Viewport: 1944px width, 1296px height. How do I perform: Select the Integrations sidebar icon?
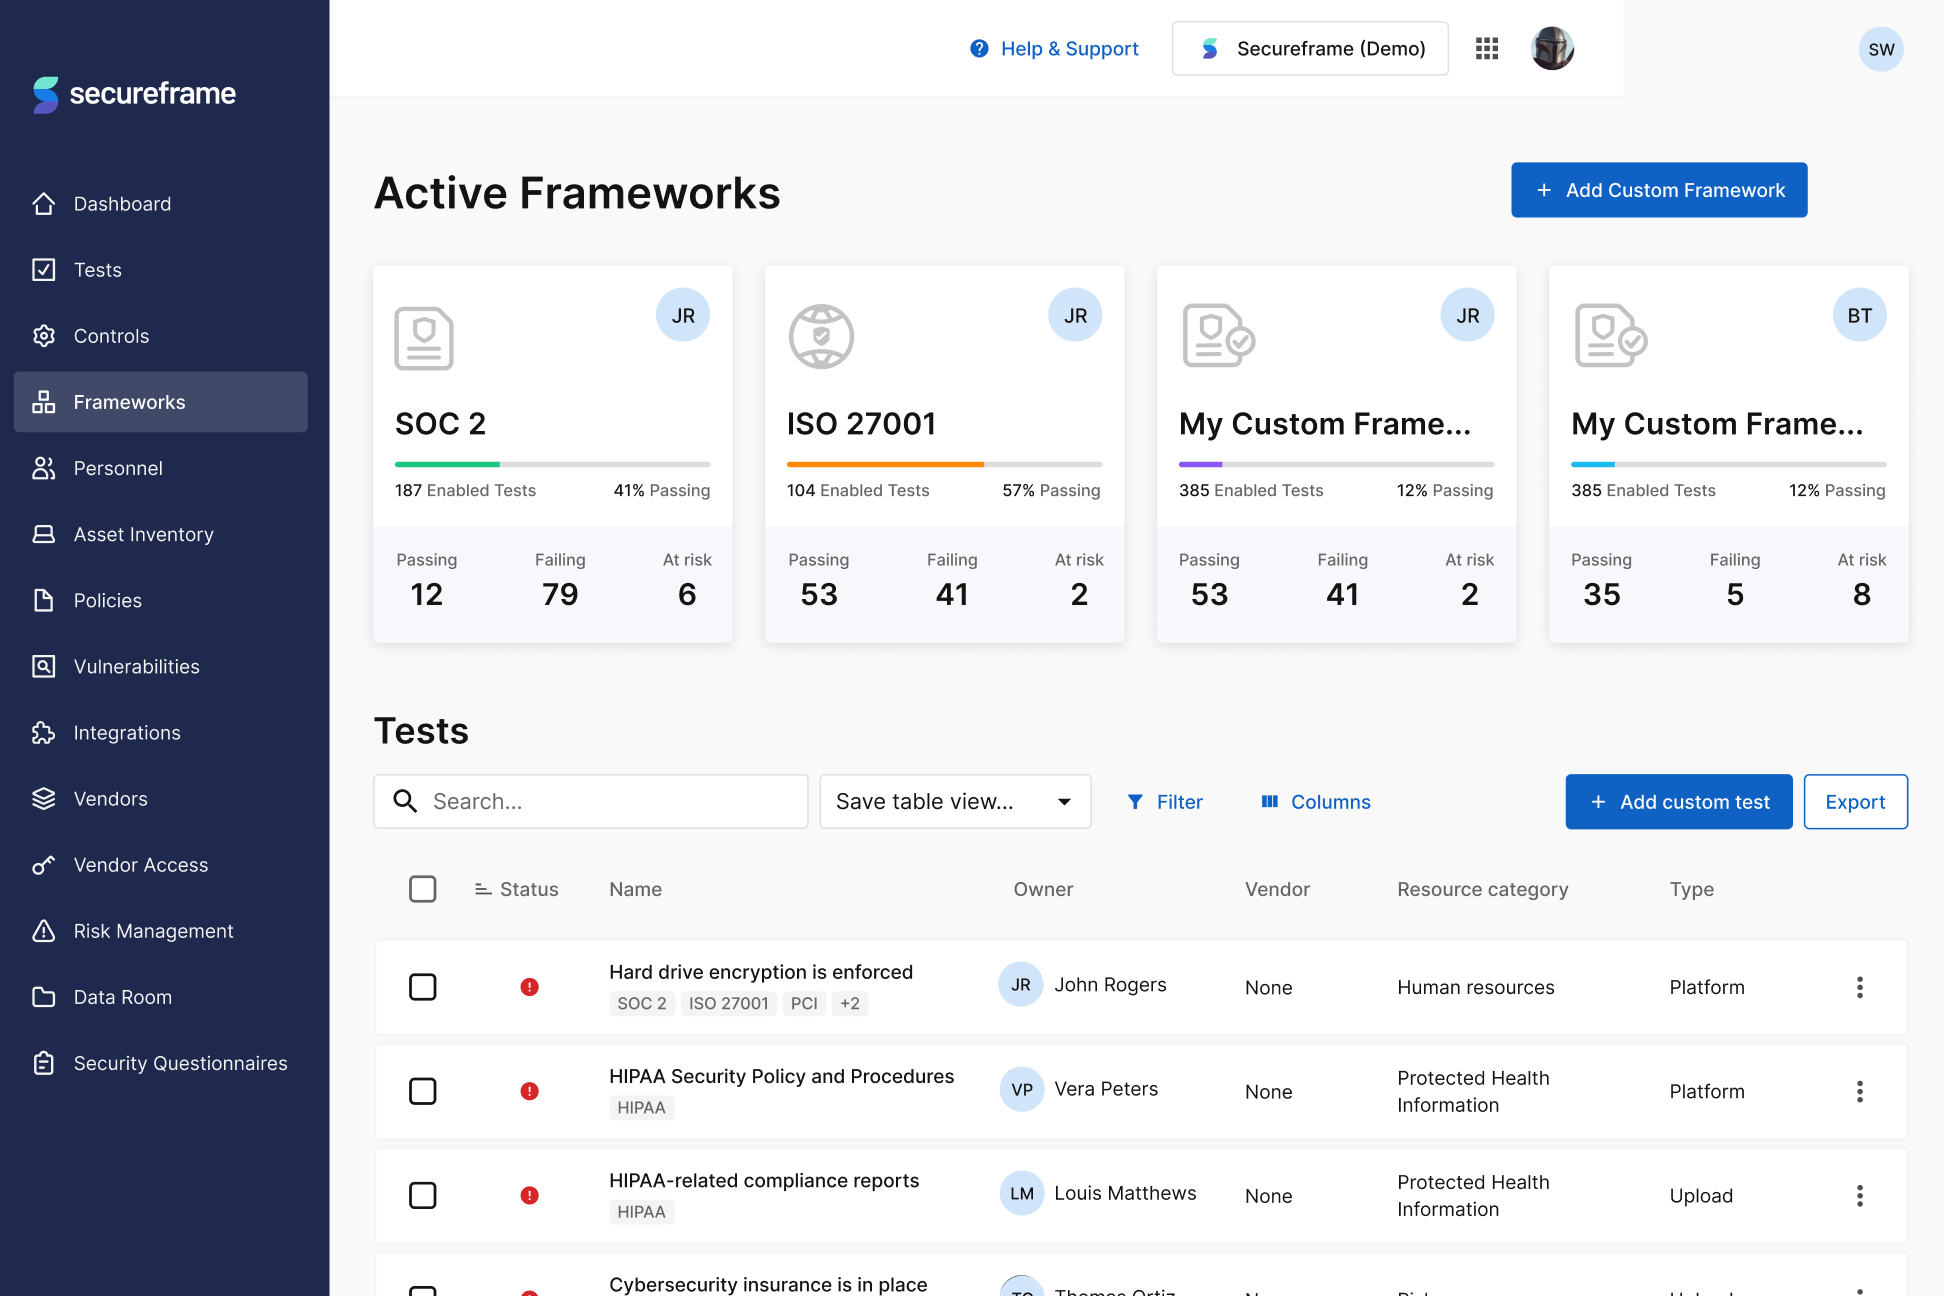125,732
